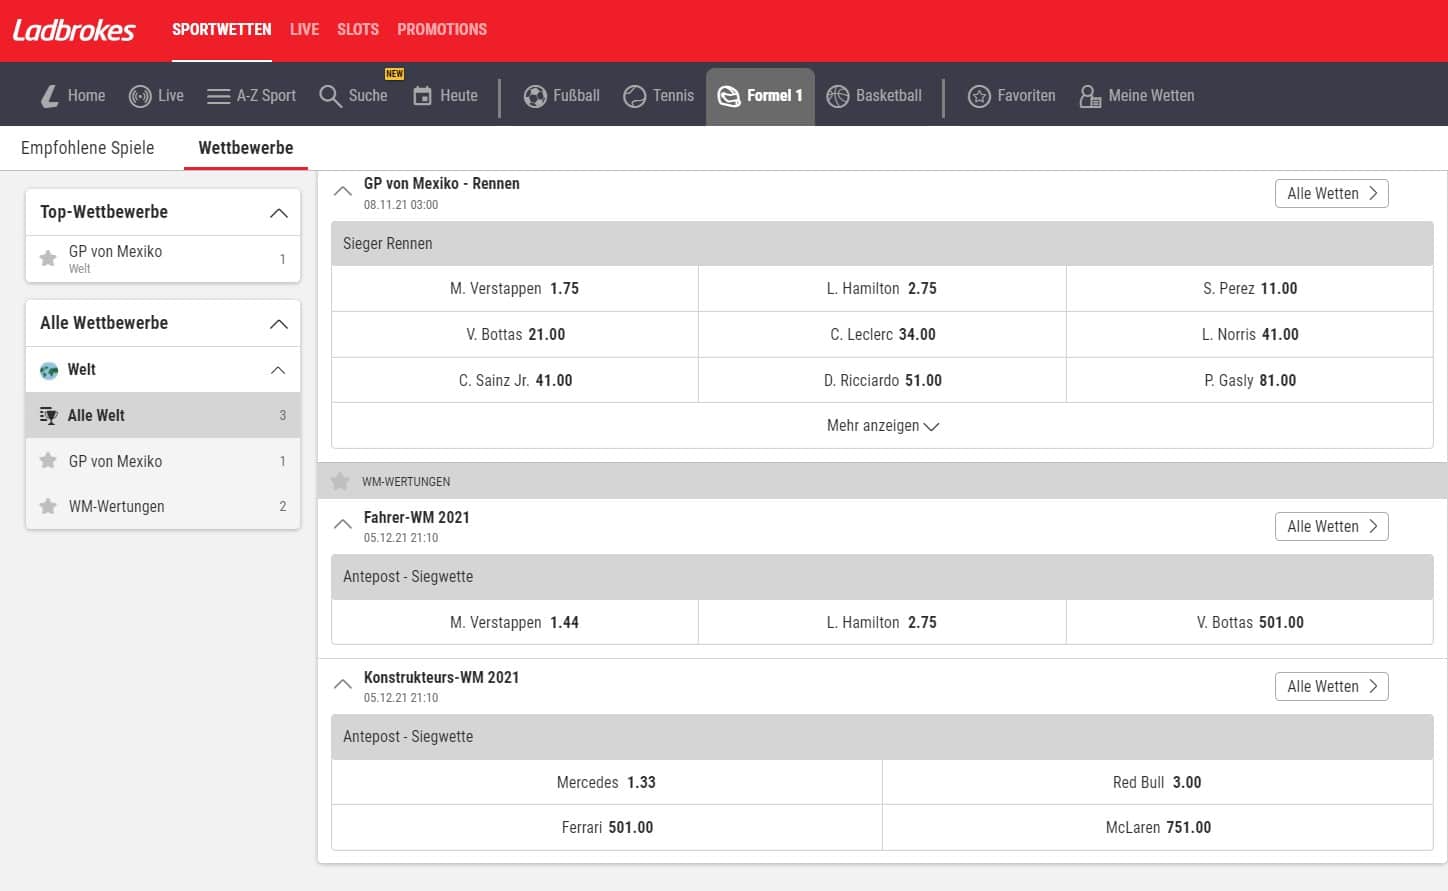Bet on McLaren at 751.00

tap(1157, 828)
